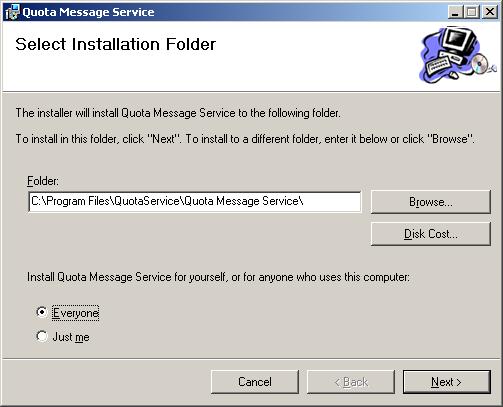Click the "Folder:" field label
The width and height of the screenshot is (503, 407).
click(43, 181)
